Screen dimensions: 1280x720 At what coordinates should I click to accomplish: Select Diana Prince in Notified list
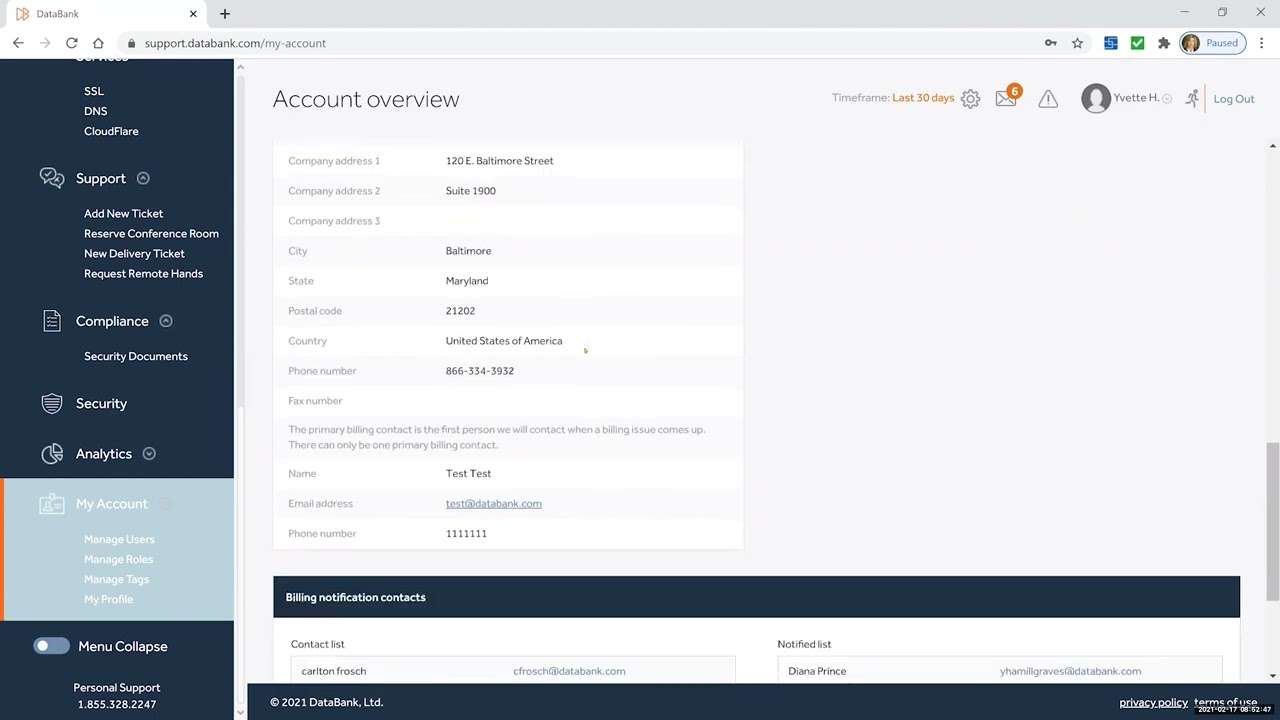pyautogui.click(x=817, y=671)
